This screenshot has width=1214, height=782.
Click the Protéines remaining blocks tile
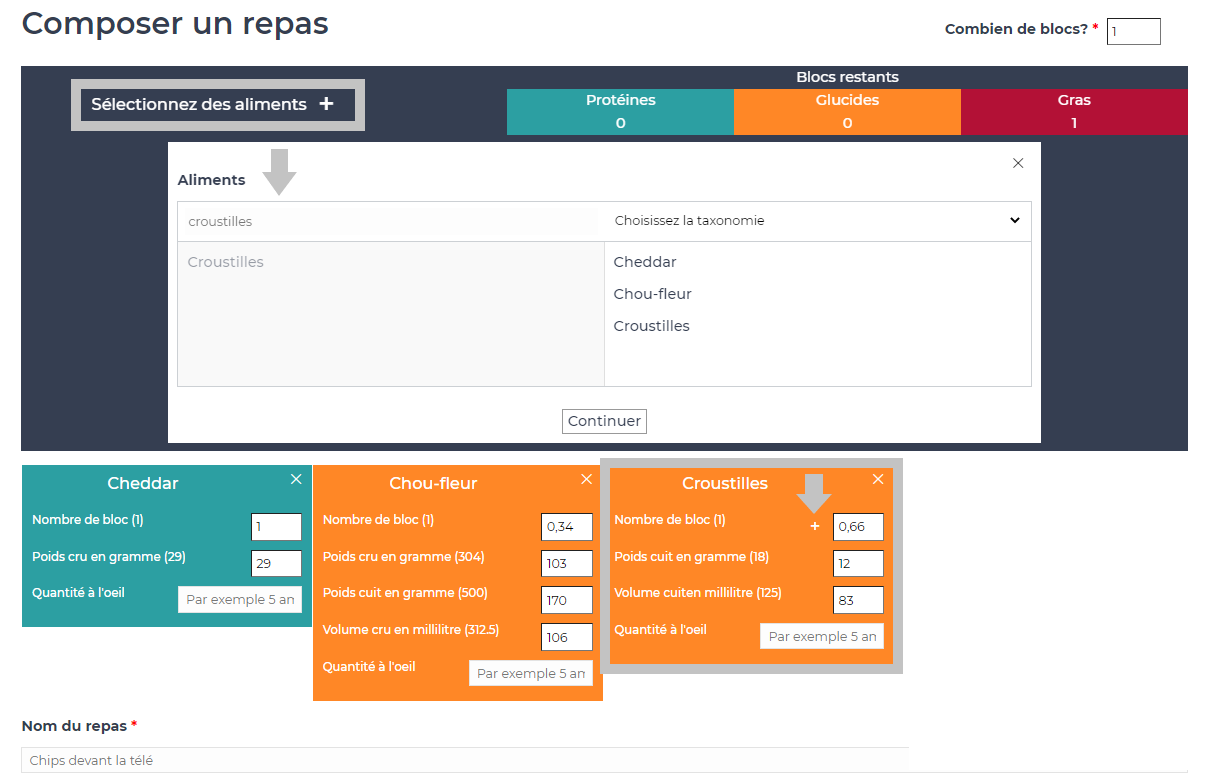[620, 111]
